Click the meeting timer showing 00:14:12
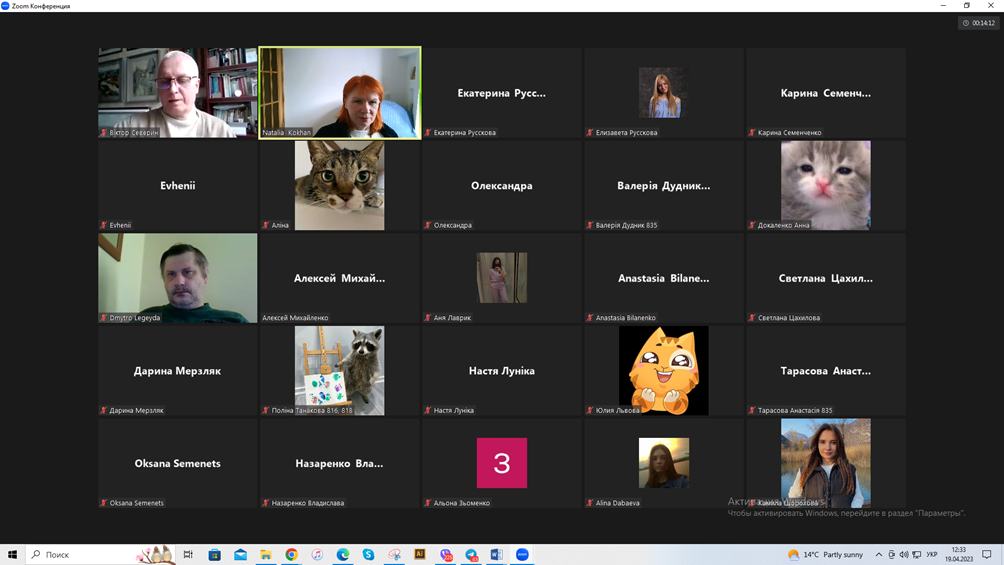 (978, 23)
